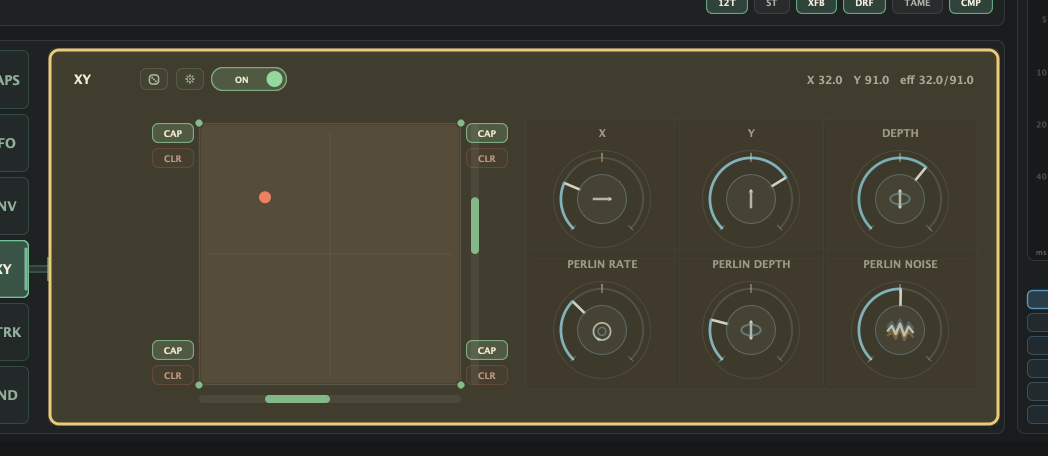
Task: Click the "PERLIN NOISE" label
Action: click(900, 264)
